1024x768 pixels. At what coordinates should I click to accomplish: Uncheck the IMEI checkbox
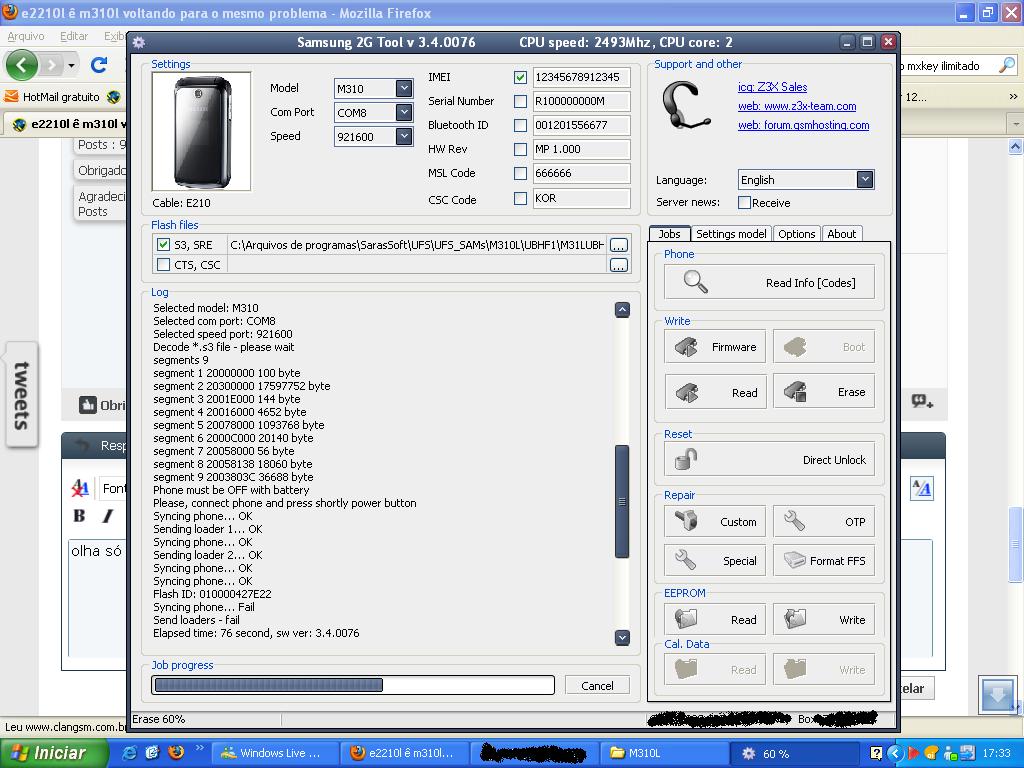click(x=520, y=77)
